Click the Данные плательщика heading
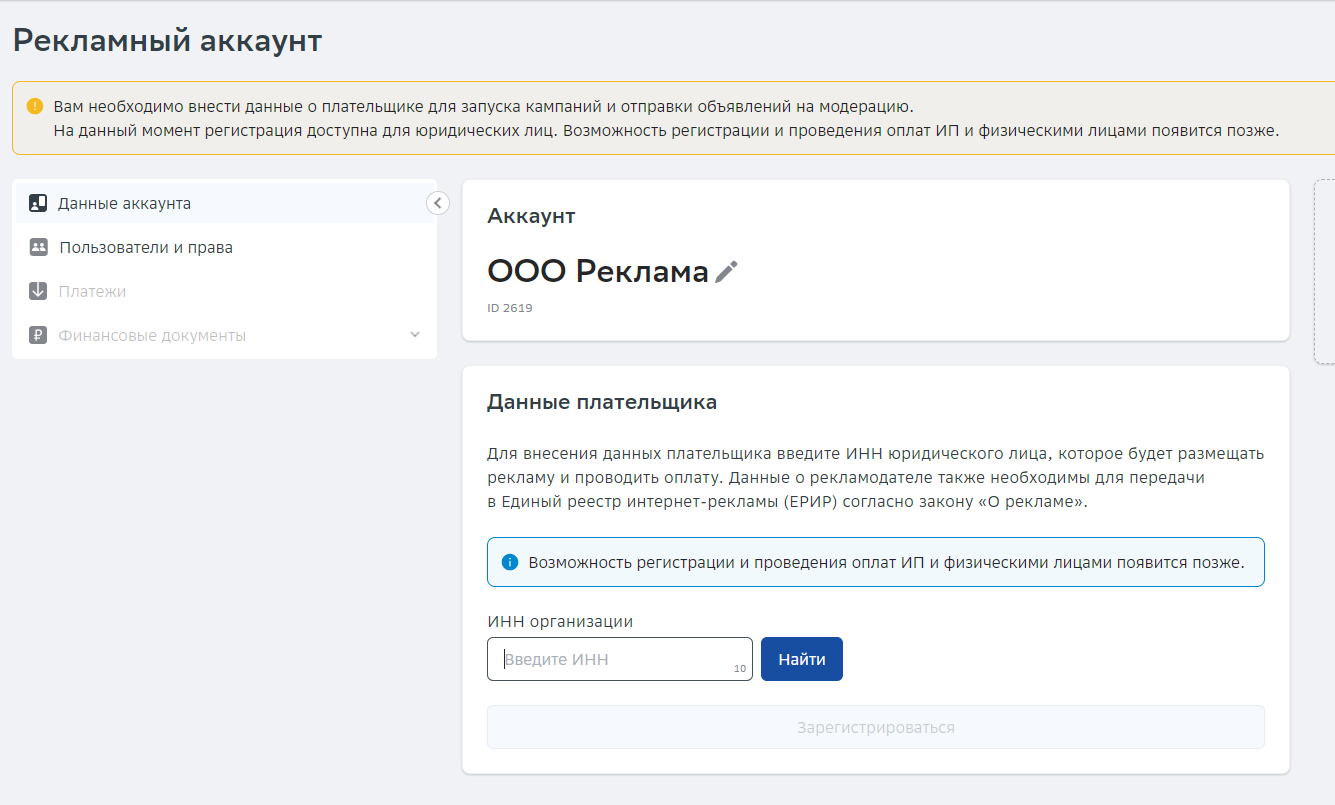Image resolution: width=1335 pixels, height=805 pixels. click(602, 403)
